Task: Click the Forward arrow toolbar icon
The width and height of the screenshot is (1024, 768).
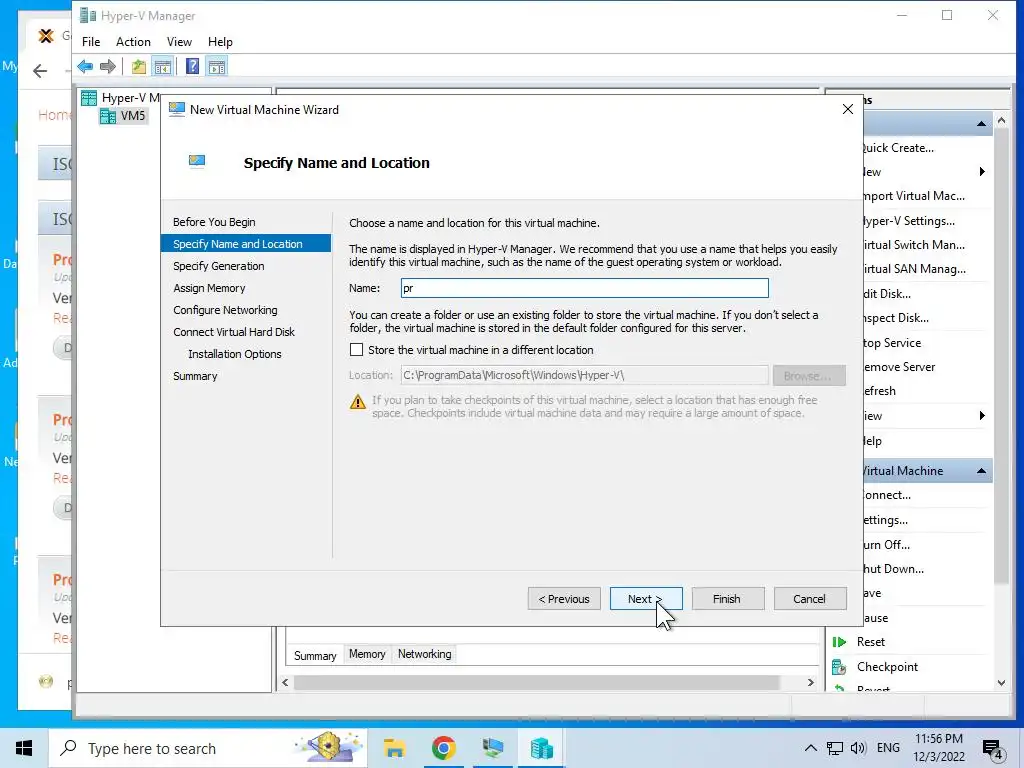Action: pos(108,66)
